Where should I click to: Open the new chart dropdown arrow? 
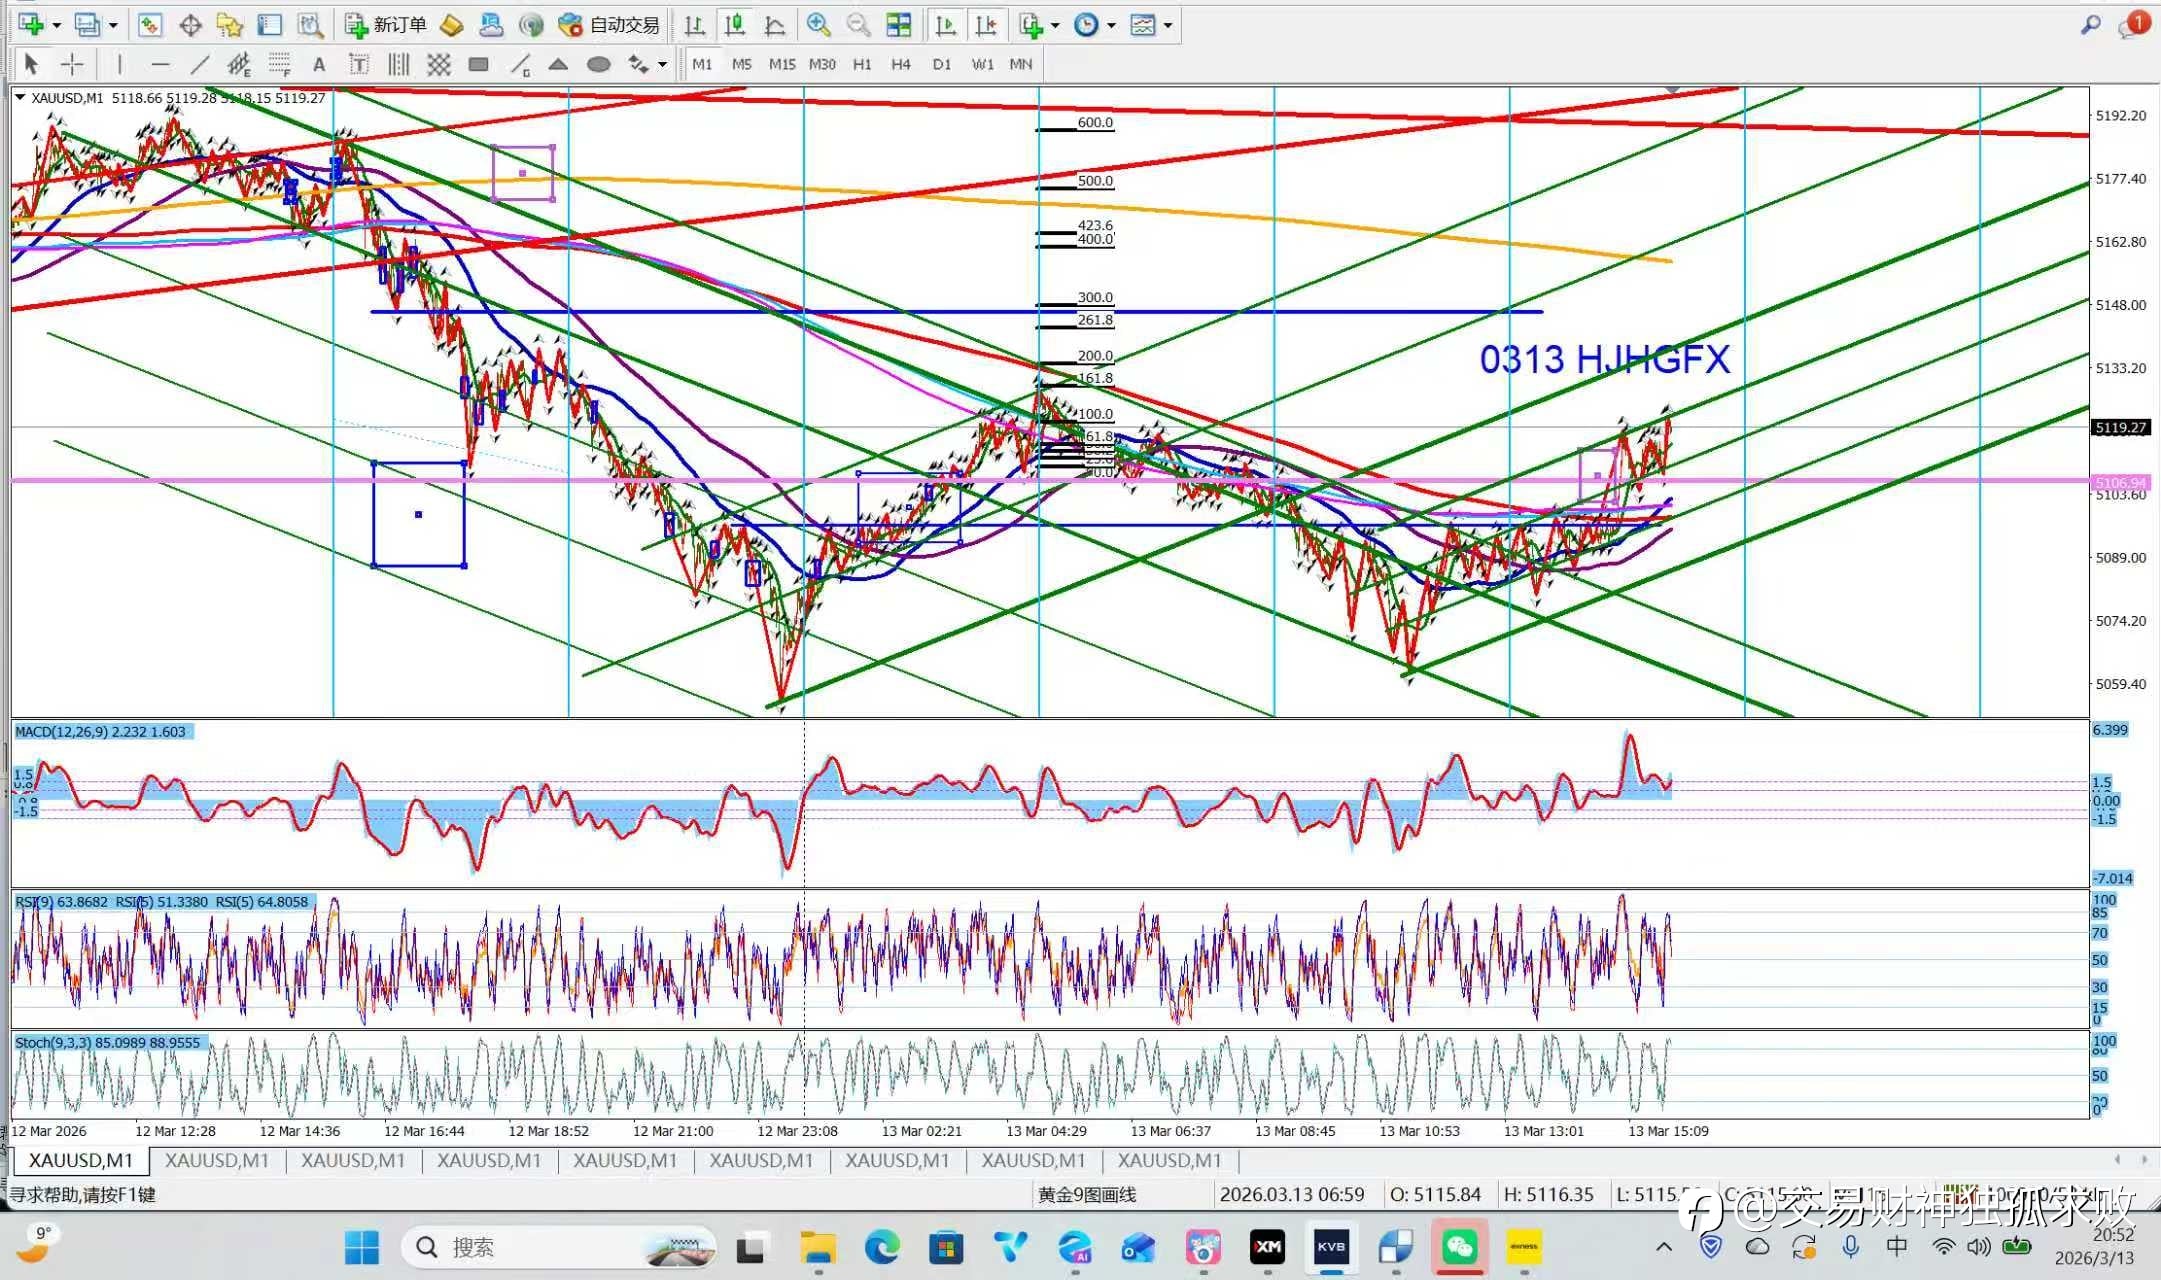point(56,25)
